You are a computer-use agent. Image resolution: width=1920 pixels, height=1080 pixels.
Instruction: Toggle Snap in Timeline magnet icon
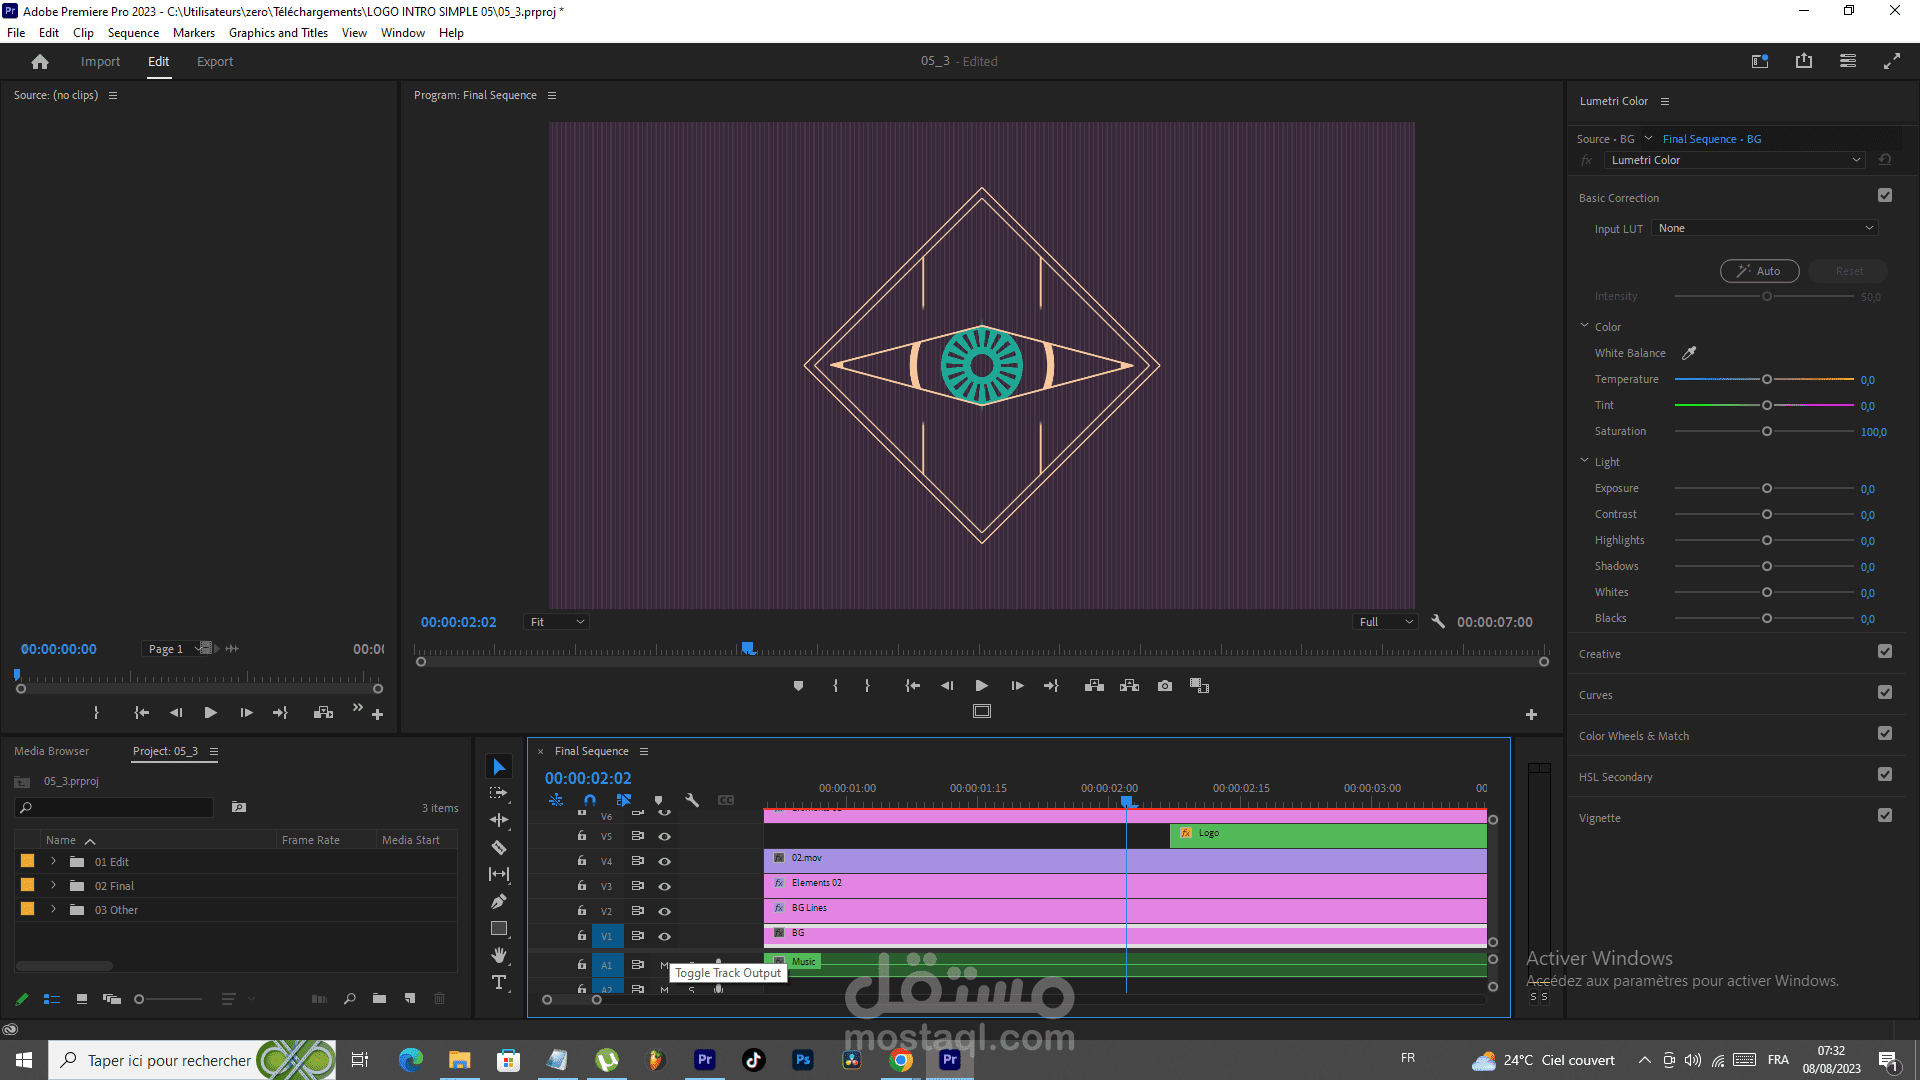590,800
